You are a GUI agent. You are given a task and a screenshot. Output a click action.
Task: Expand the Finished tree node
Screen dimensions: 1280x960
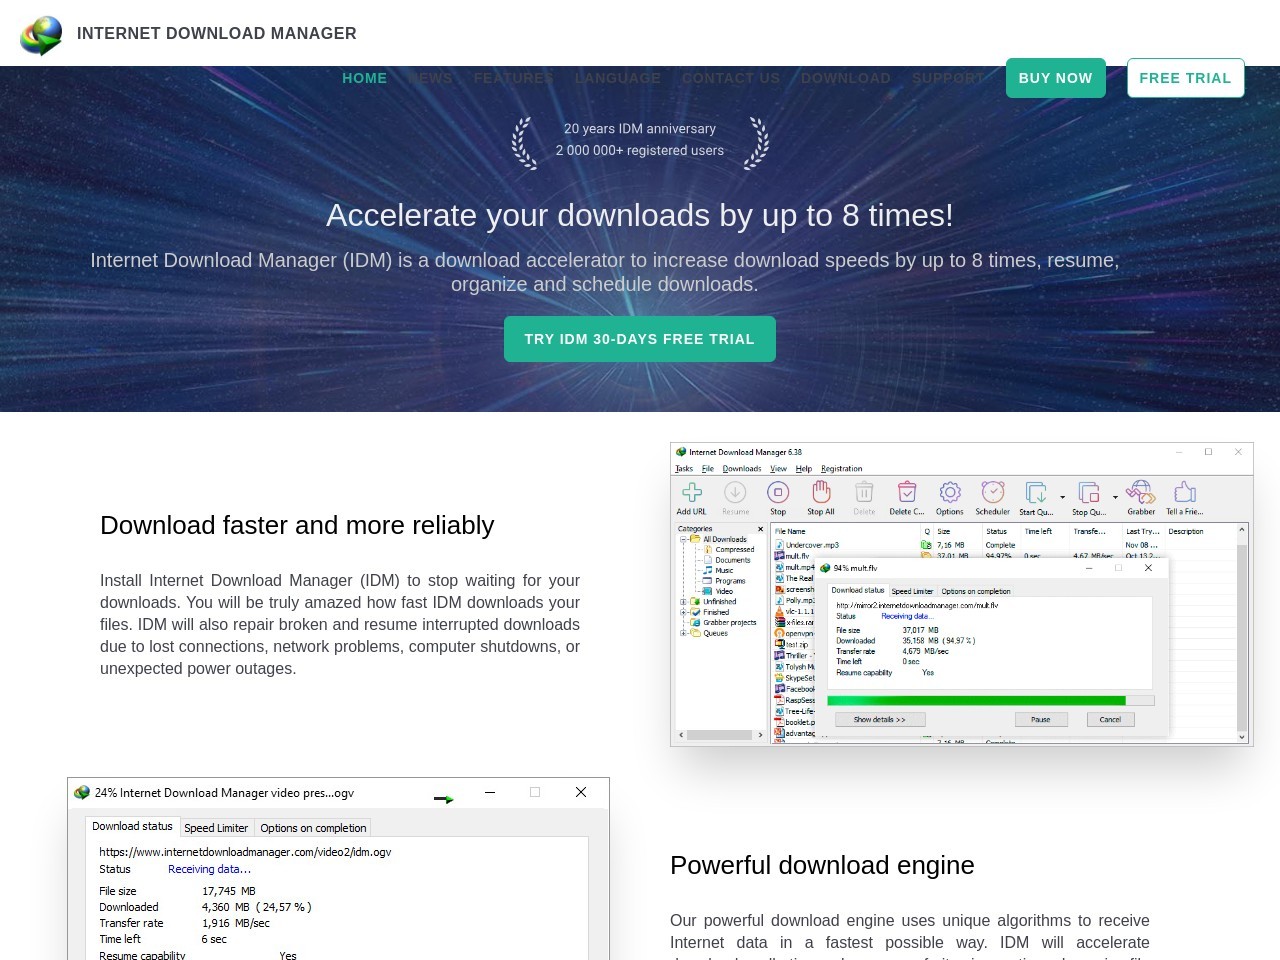click(x=683, y=612)
